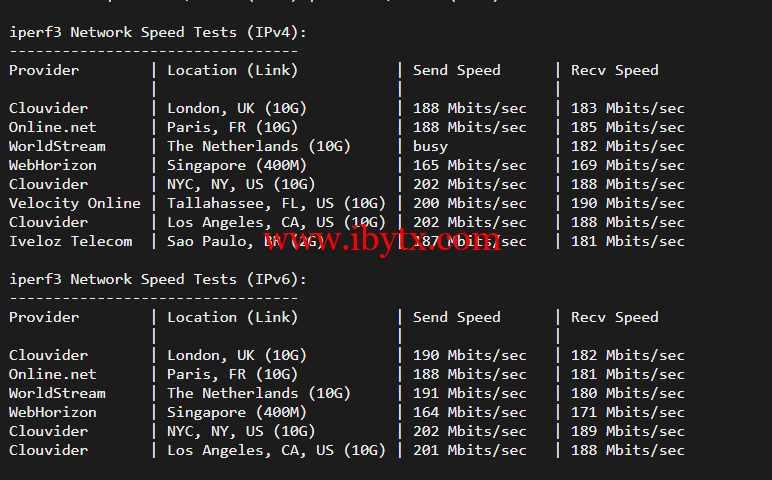The image size is (772, 480).
Task: Select WebHorizon in the IPv6 table
Action: (x=53, y=412)
